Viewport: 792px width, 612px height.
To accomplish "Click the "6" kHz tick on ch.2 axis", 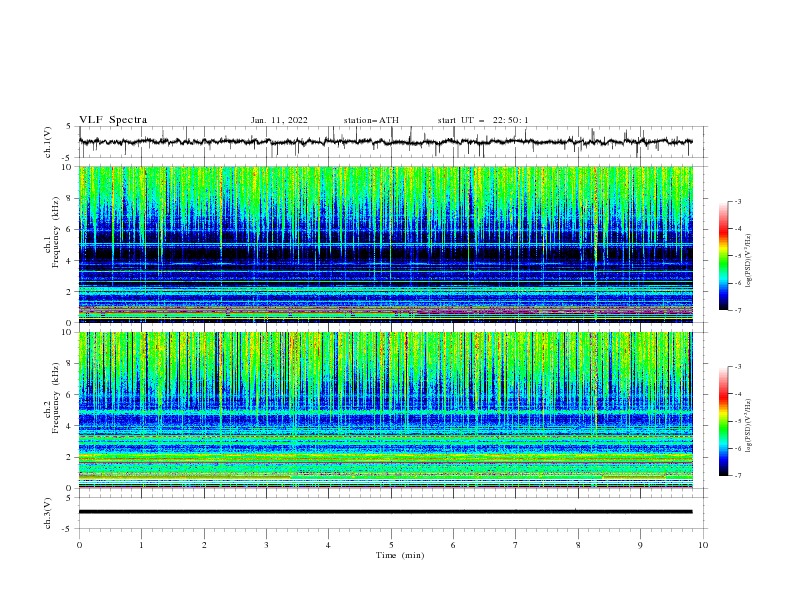I will tap(70, 395).
